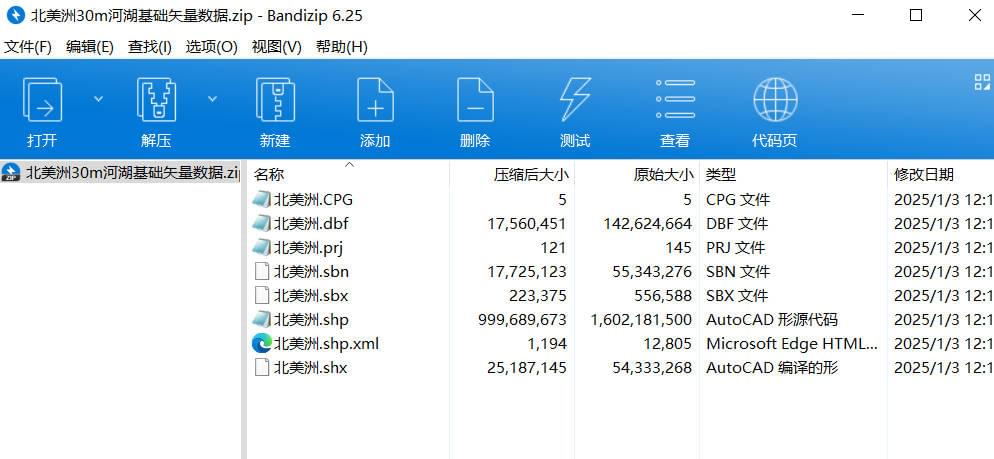Click the file icon of 北美洲.prj
The height and width of the screenshot is (459, 994).
tap(261, 248)
